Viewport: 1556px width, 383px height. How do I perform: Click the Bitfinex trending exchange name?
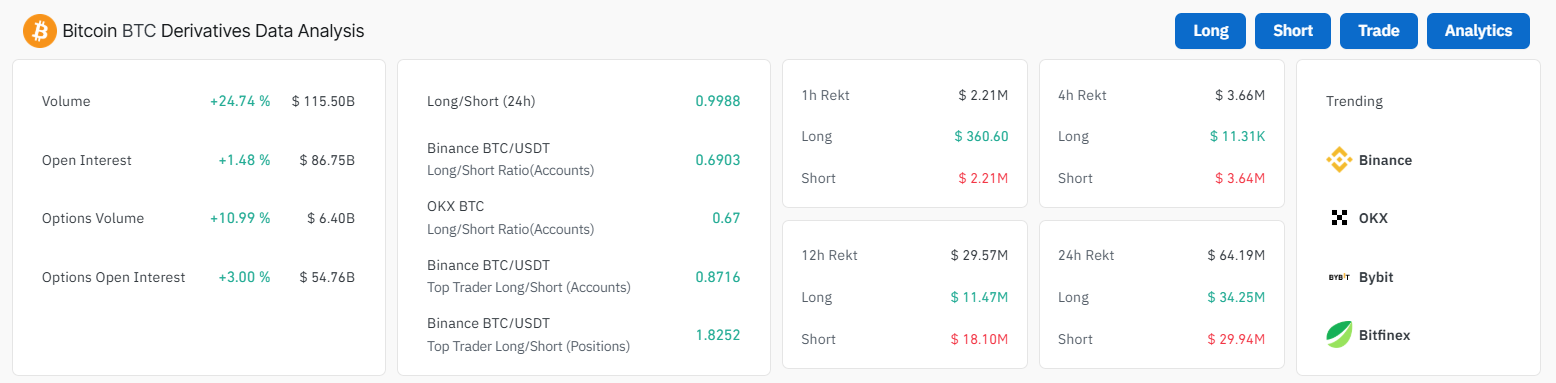pos(1384,335)
